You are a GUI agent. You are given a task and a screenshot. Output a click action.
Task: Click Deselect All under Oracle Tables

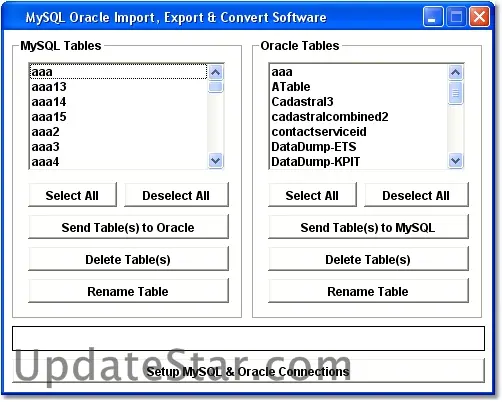pyautogui.click(x=416, y=195)
